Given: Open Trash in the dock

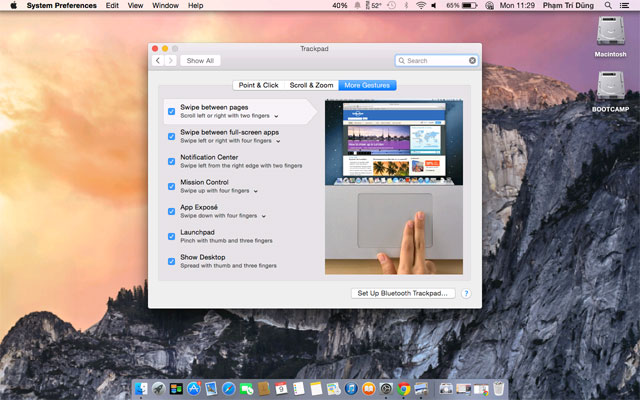Looking at the screenshot, I should pyautogui.click(x=499, y=389).
